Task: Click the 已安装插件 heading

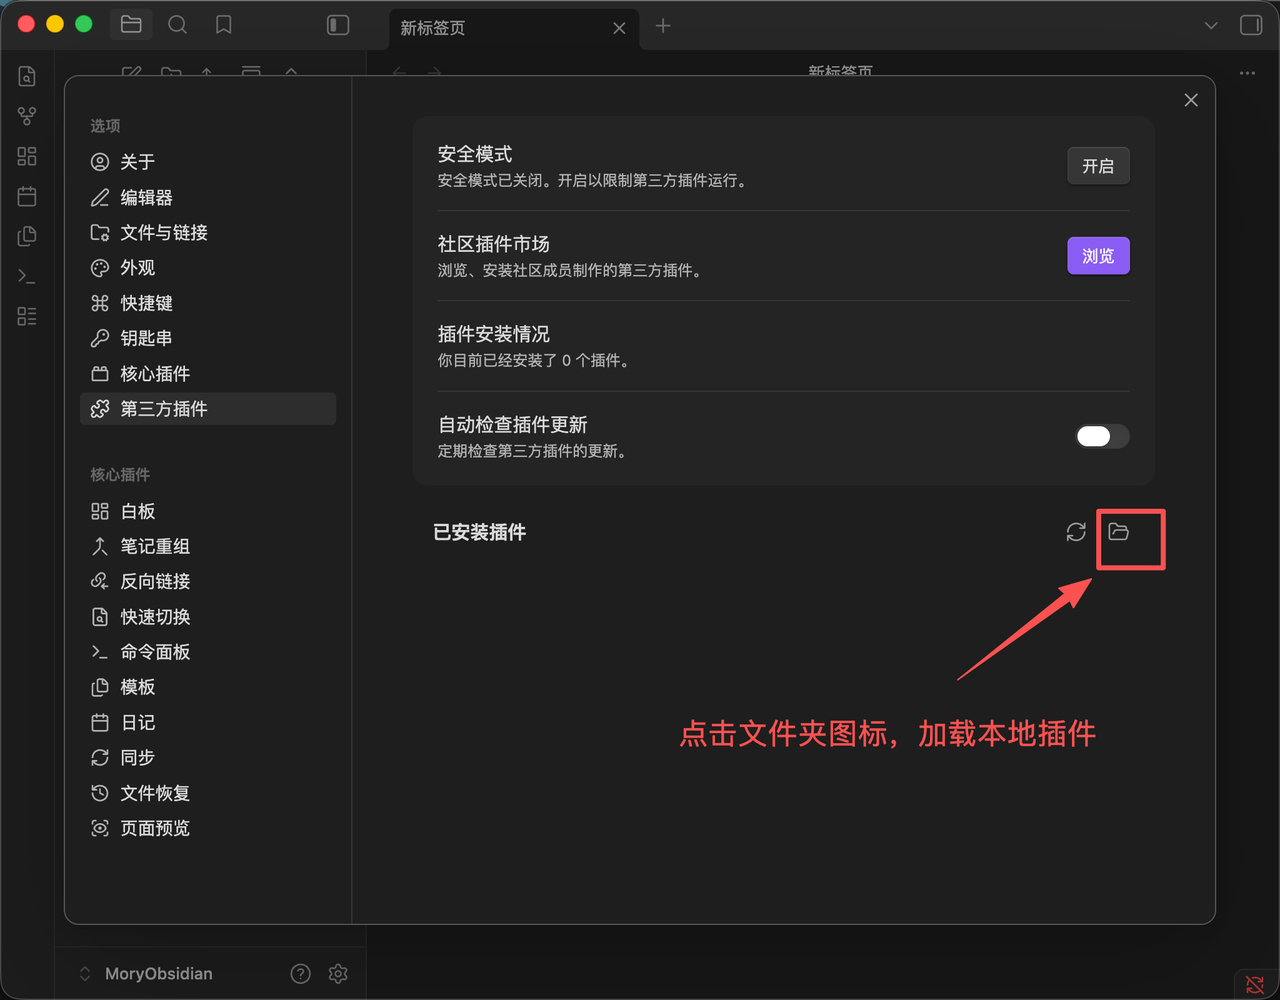Action: pyautogui.click(x=480, y=532)
